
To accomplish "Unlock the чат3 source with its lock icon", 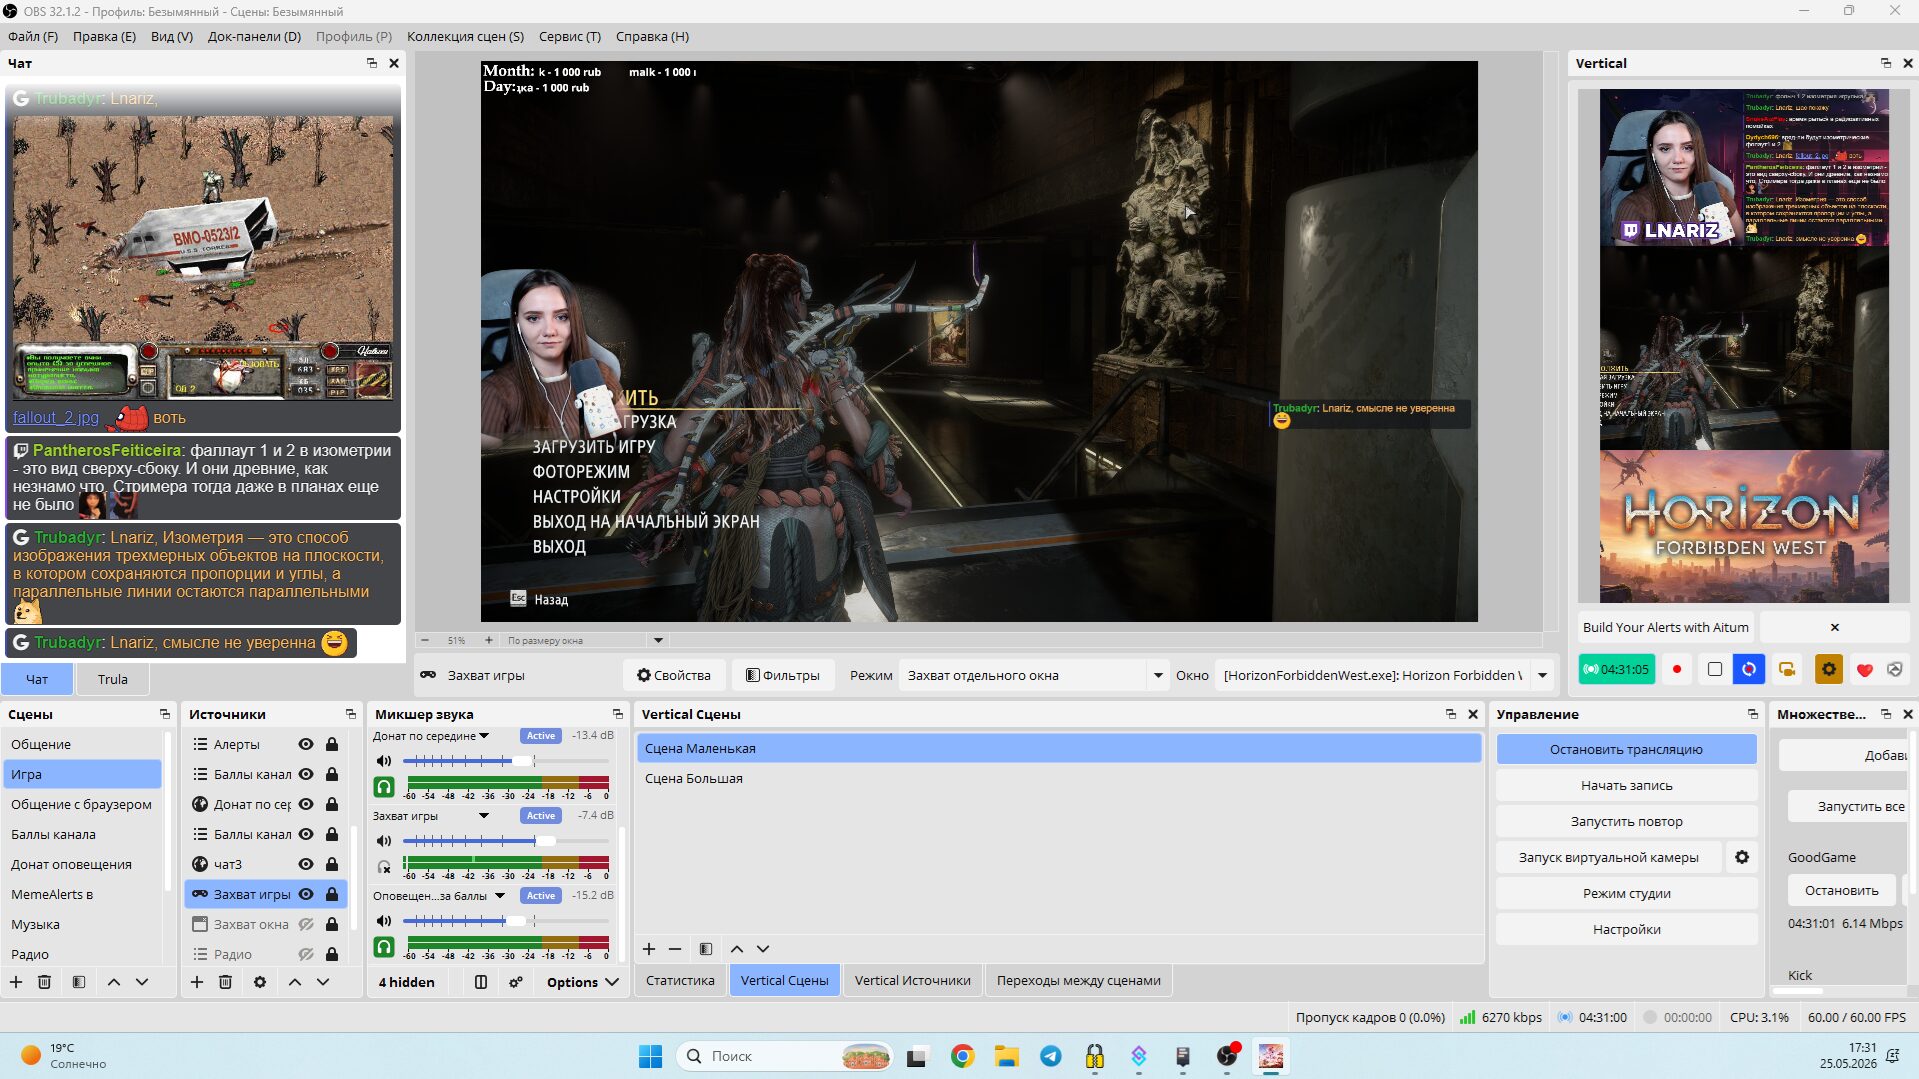I will tap(332, 864).
